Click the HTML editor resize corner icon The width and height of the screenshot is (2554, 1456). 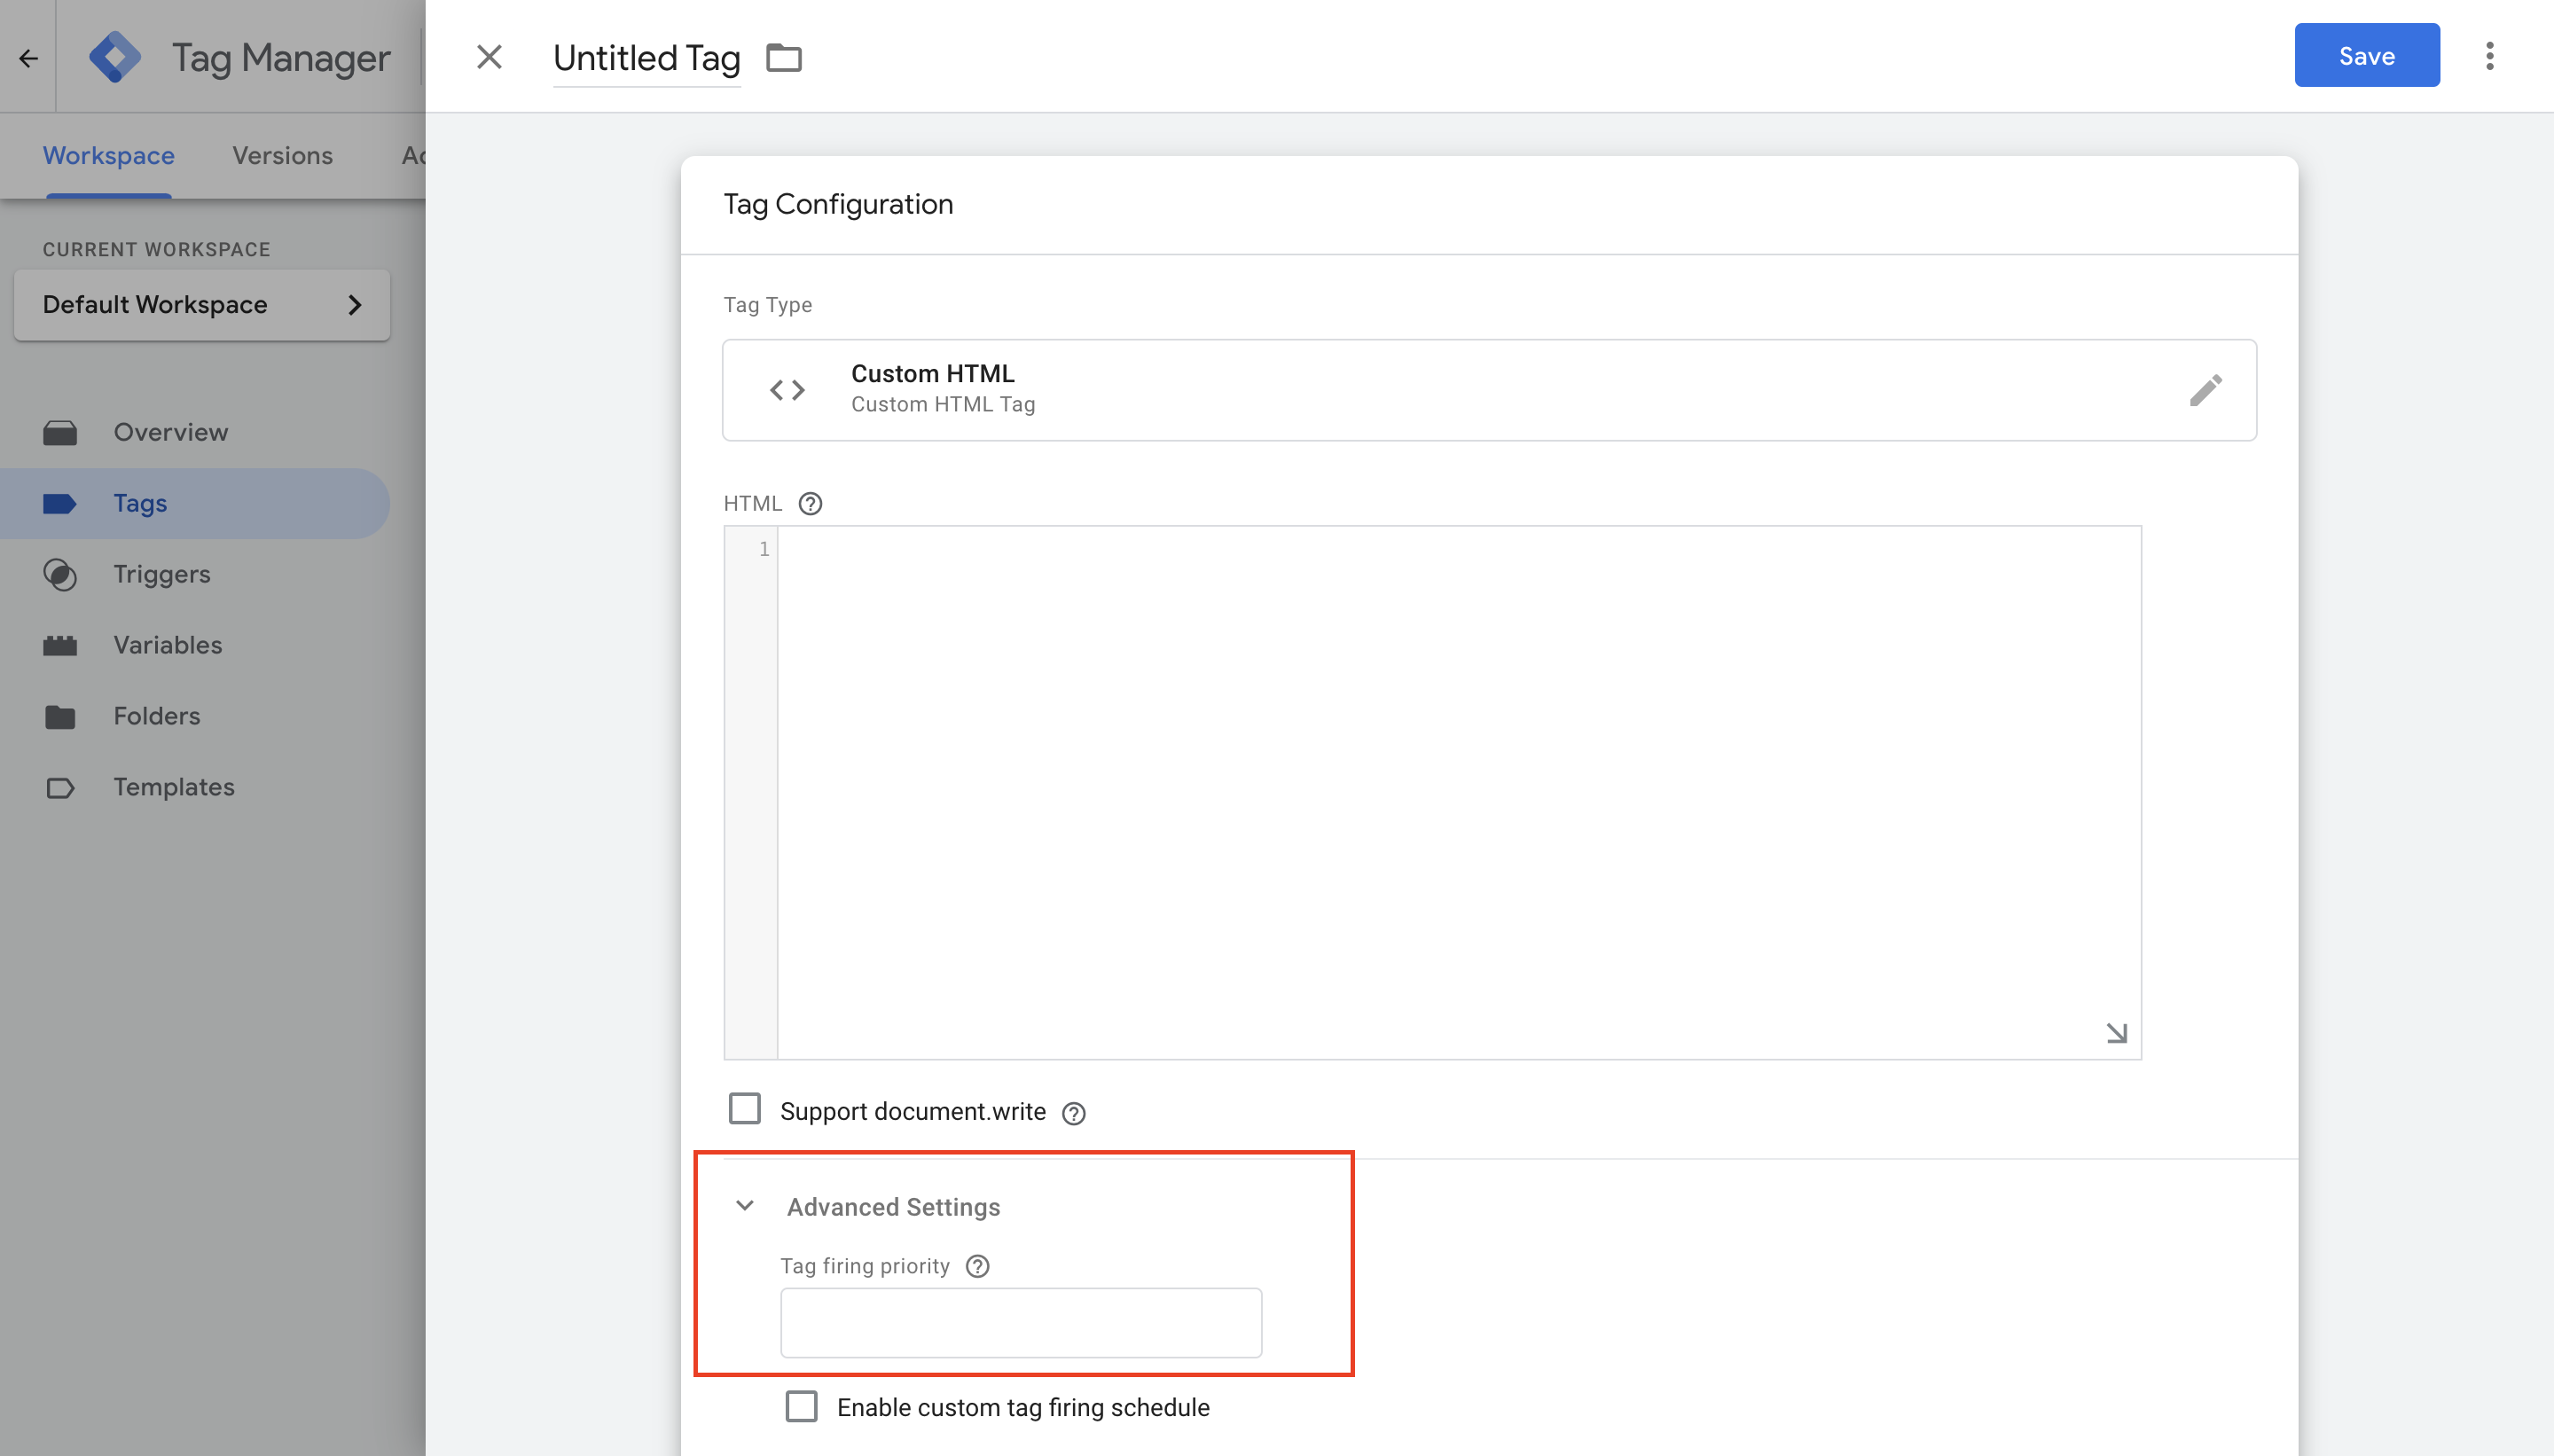pos(2116,1033)
